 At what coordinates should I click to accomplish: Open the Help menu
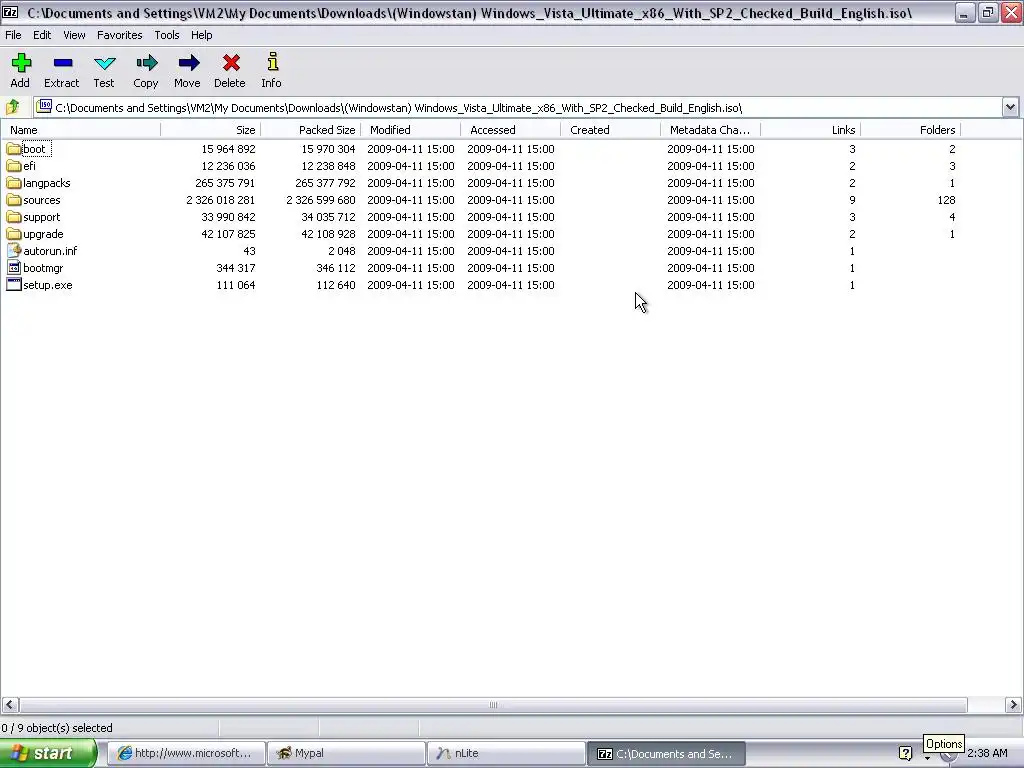pyautogui.click(x=201, y=35)
